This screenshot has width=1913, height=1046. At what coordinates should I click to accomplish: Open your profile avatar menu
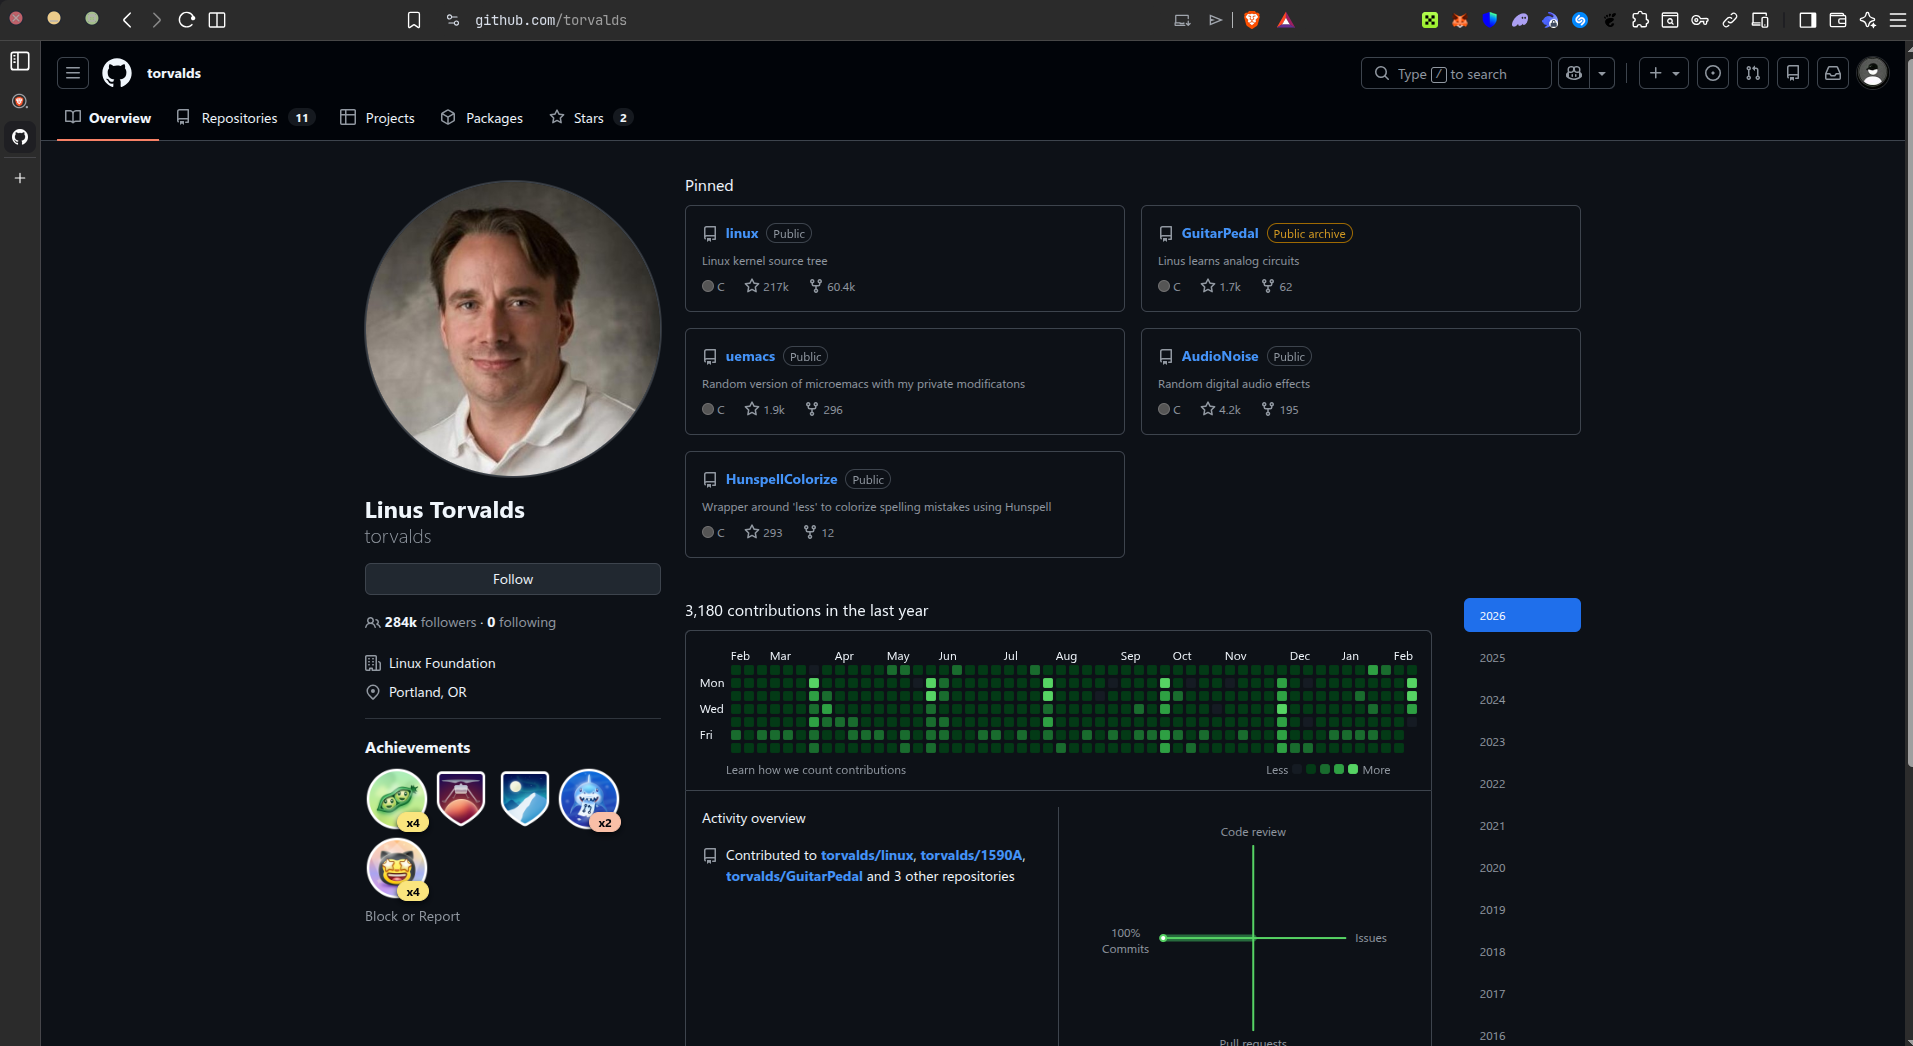pos(1873,73)
